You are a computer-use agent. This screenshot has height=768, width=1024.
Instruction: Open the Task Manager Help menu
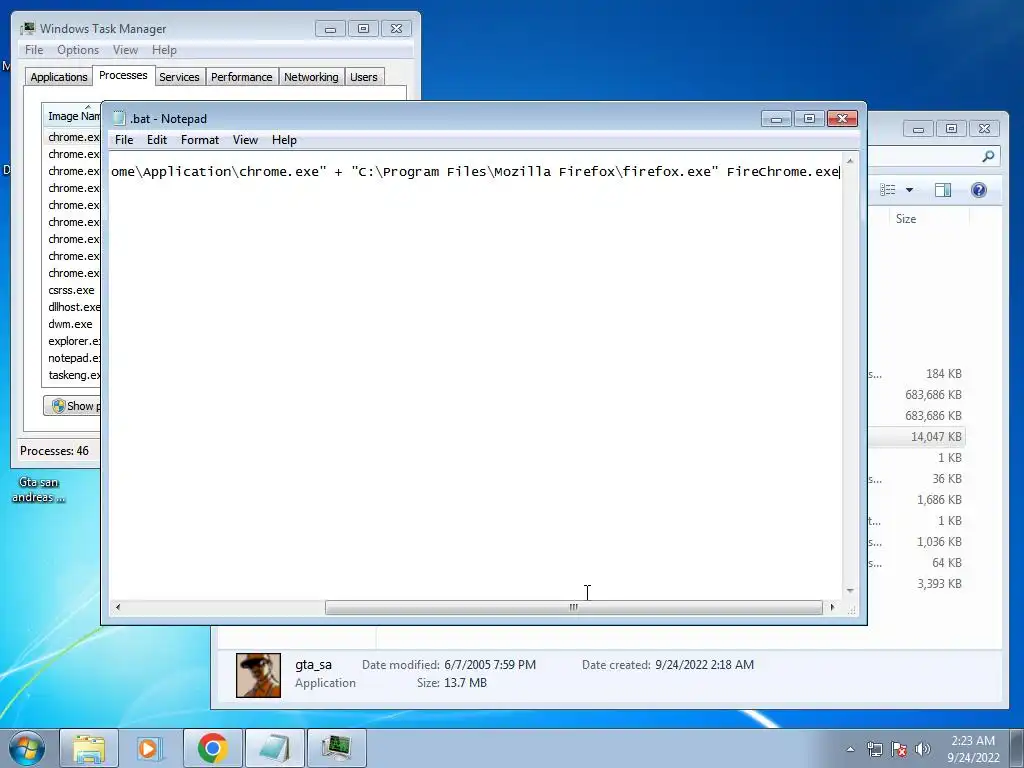pos(164,50)
